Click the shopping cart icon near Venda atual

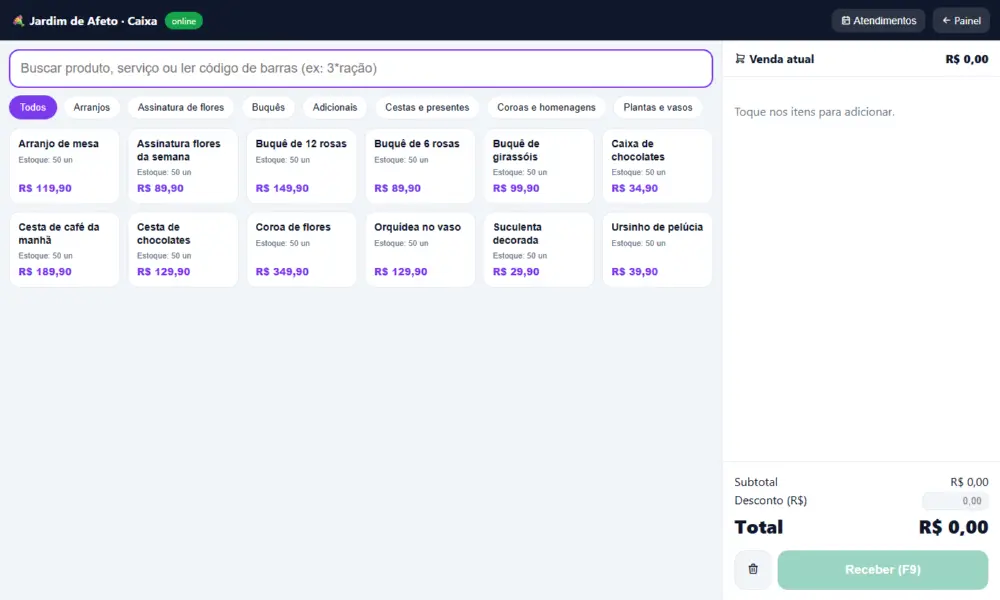(x=740, y=59)
